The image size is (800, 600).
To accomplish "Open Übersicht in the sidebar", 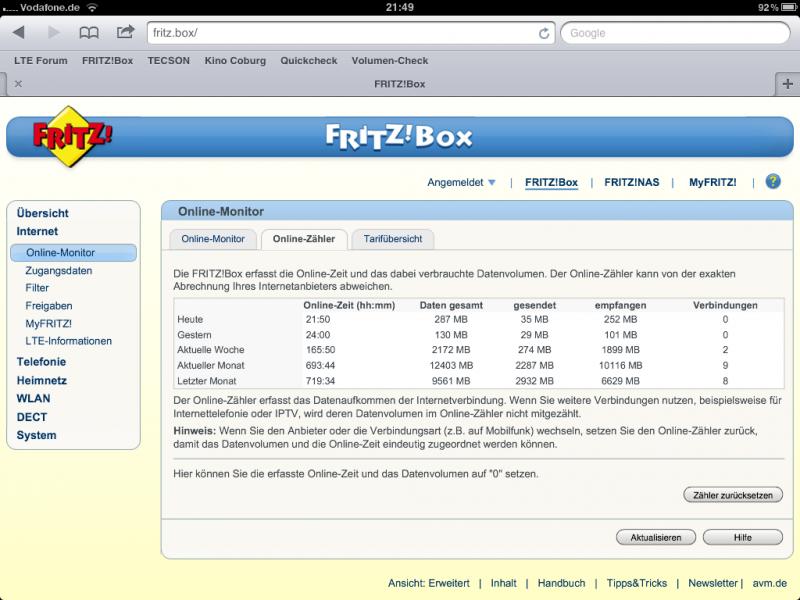I will [x=42, y=213].
